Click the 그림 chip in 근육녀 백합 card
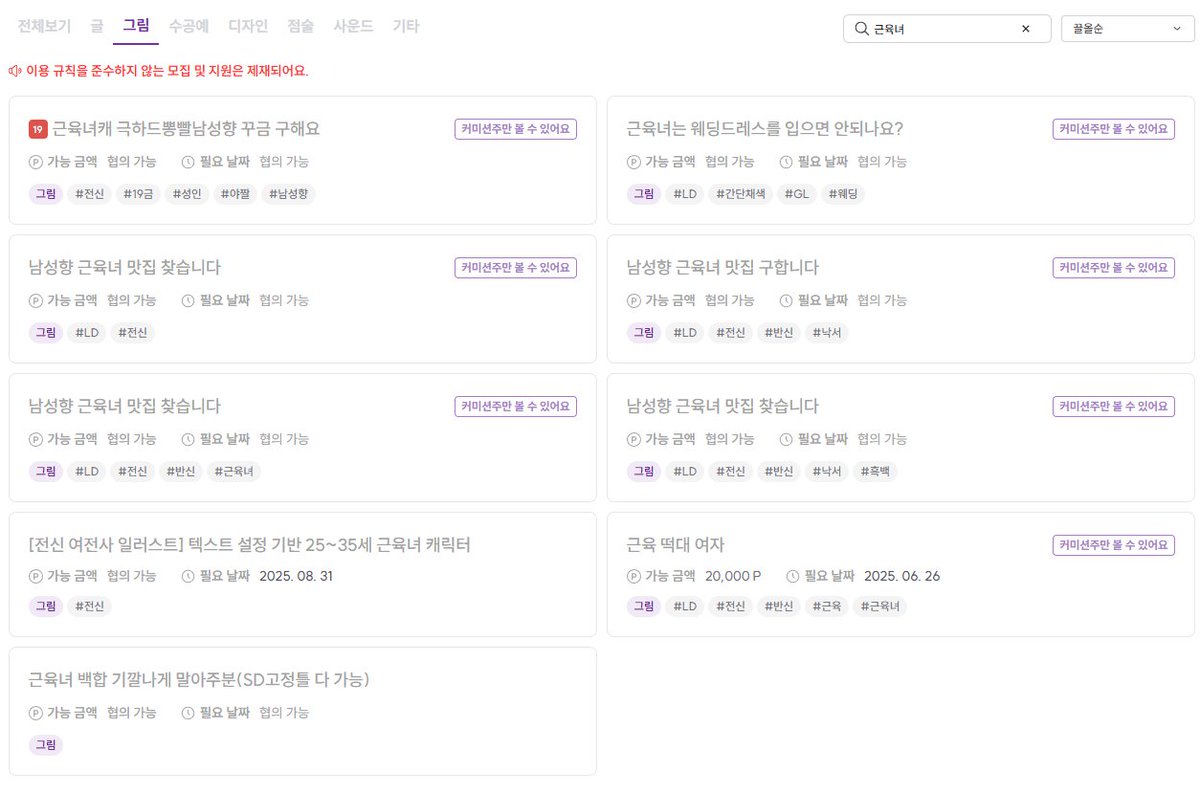 point(46,745)
